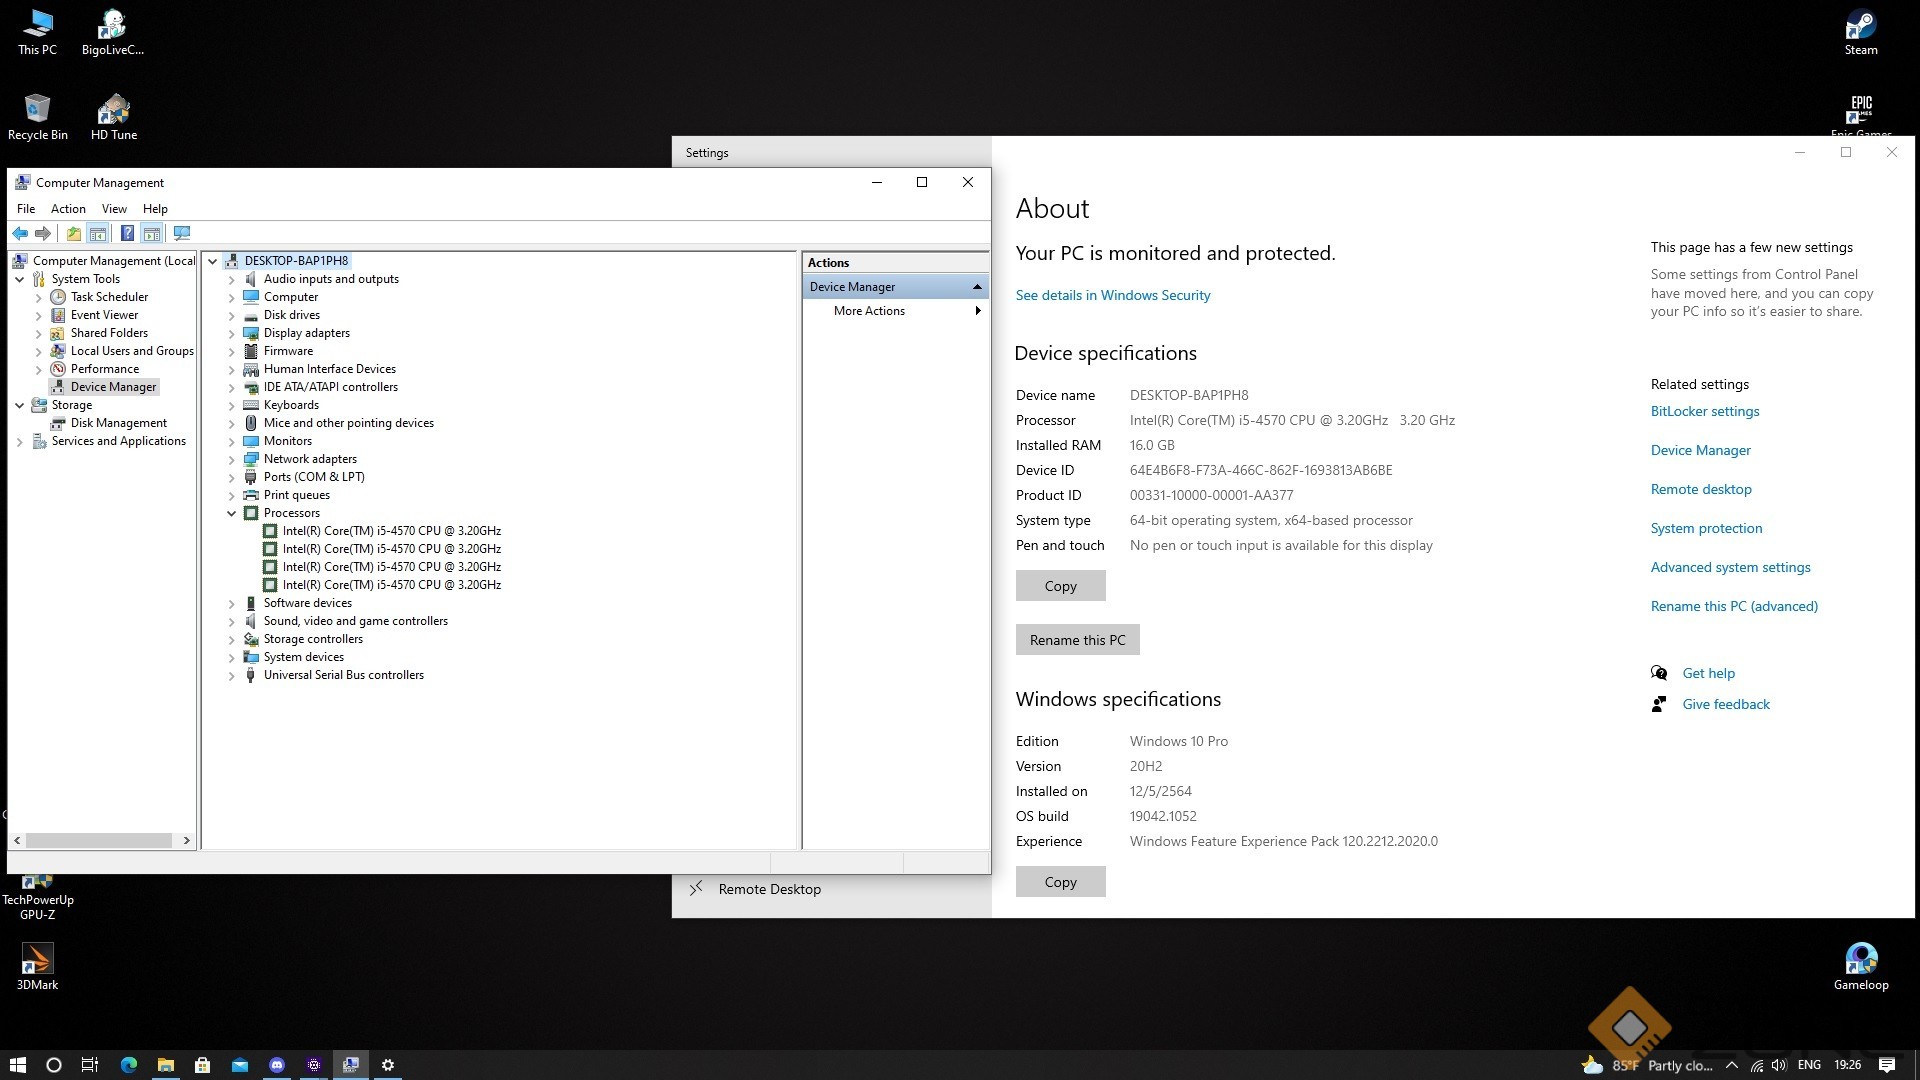Screen dimensions: 1920x1080
Task: Open the View menu
Action: point(114,209)
